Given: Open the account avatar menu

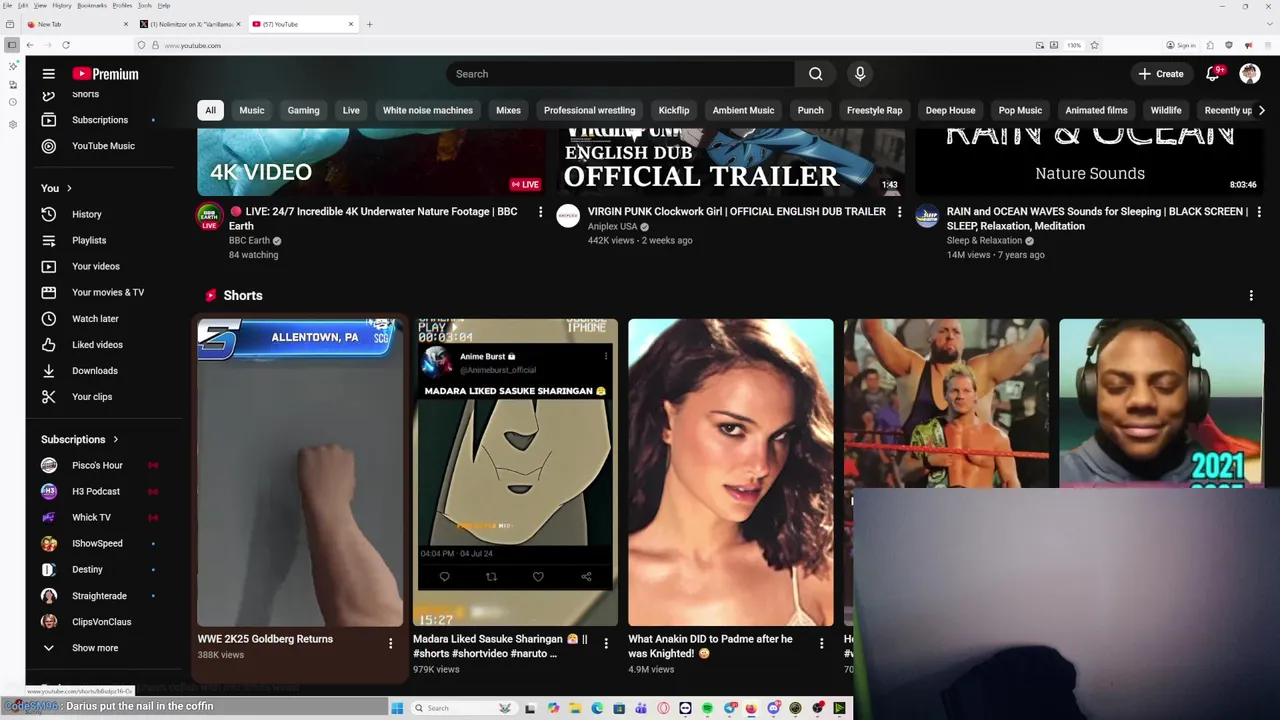Looking at the screenshot, I should pyautogui.click(x=1250, y=74).
